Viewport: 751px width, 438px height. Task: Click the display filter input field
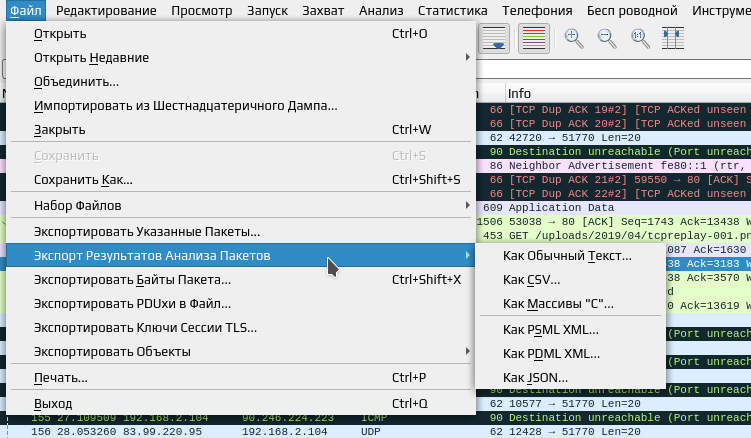pyautogui.click(x=614, y=69)
